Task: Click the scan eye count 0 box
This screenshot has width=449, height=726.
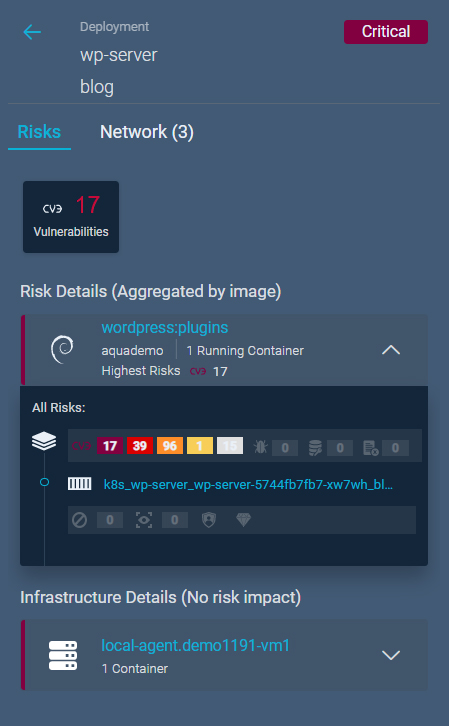Action: pyautogui.click(x=175, y=520)
